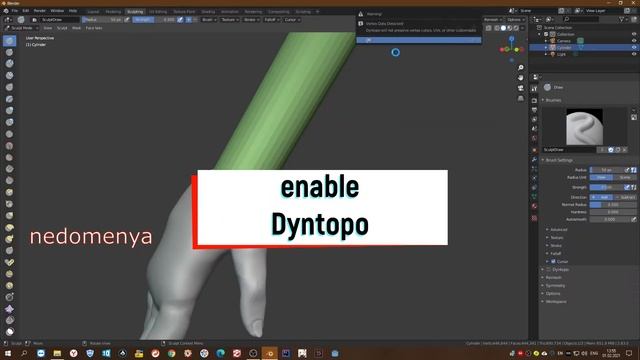Hide the Light object in outliner
This screenshot has height=360, width=640.
634,54
